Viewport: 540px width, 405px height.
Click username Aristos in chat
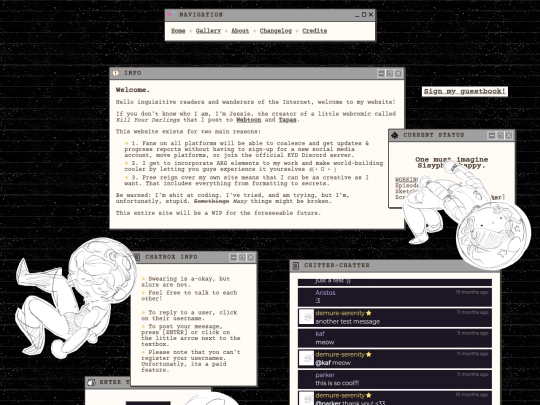tap(325, 292)
